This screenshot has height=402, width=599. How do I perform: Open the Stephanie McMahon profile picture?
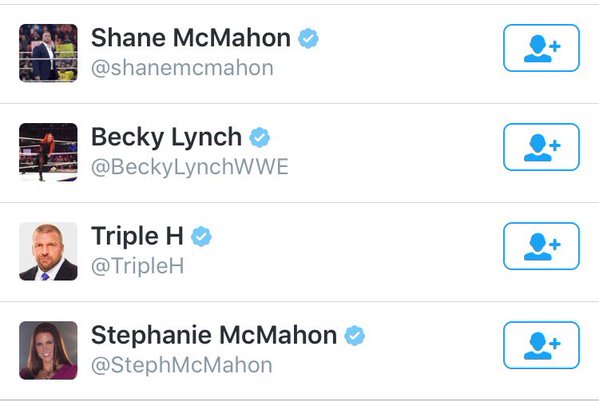pos(48,350)
